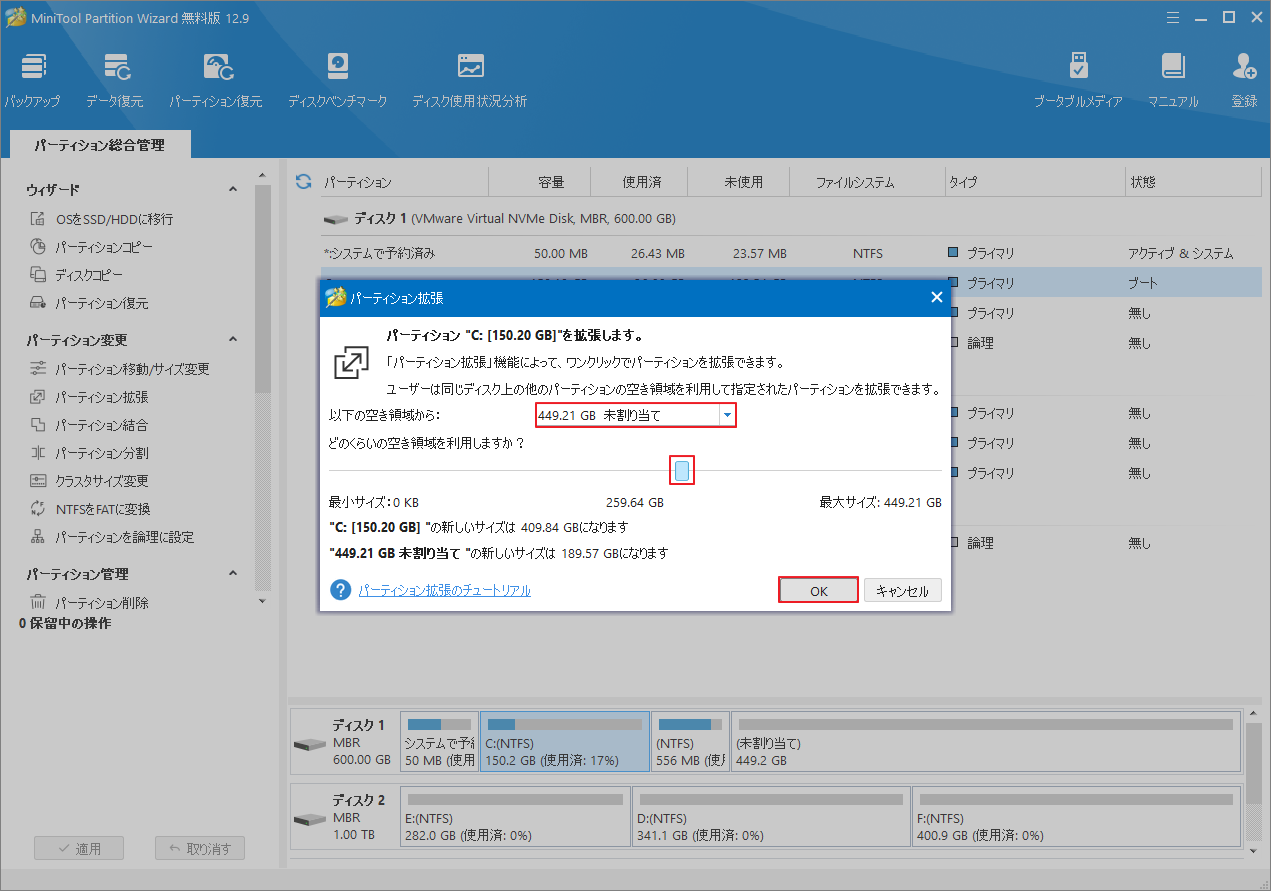
Task: Open the hamburger menu in the title bar
Action: point(1171,16)
